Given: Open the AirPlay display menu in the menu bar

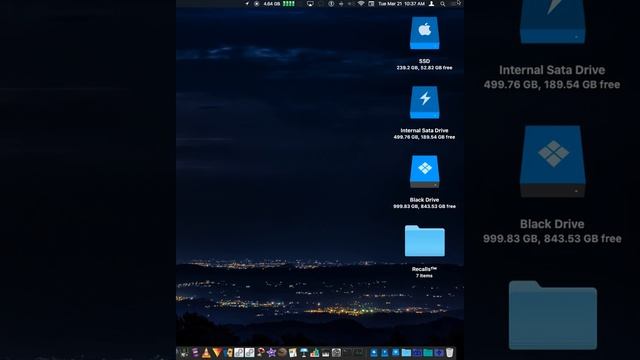Looking at the screenshot, I should [x=311, y=4].
